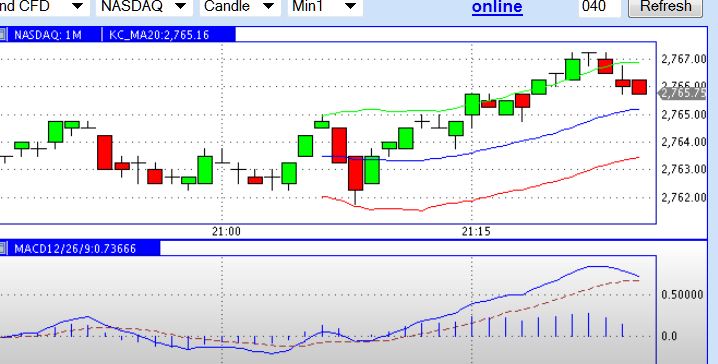Click the 0.0 MACD axis label
Screen dimensions: 718x364
(669, 336)
